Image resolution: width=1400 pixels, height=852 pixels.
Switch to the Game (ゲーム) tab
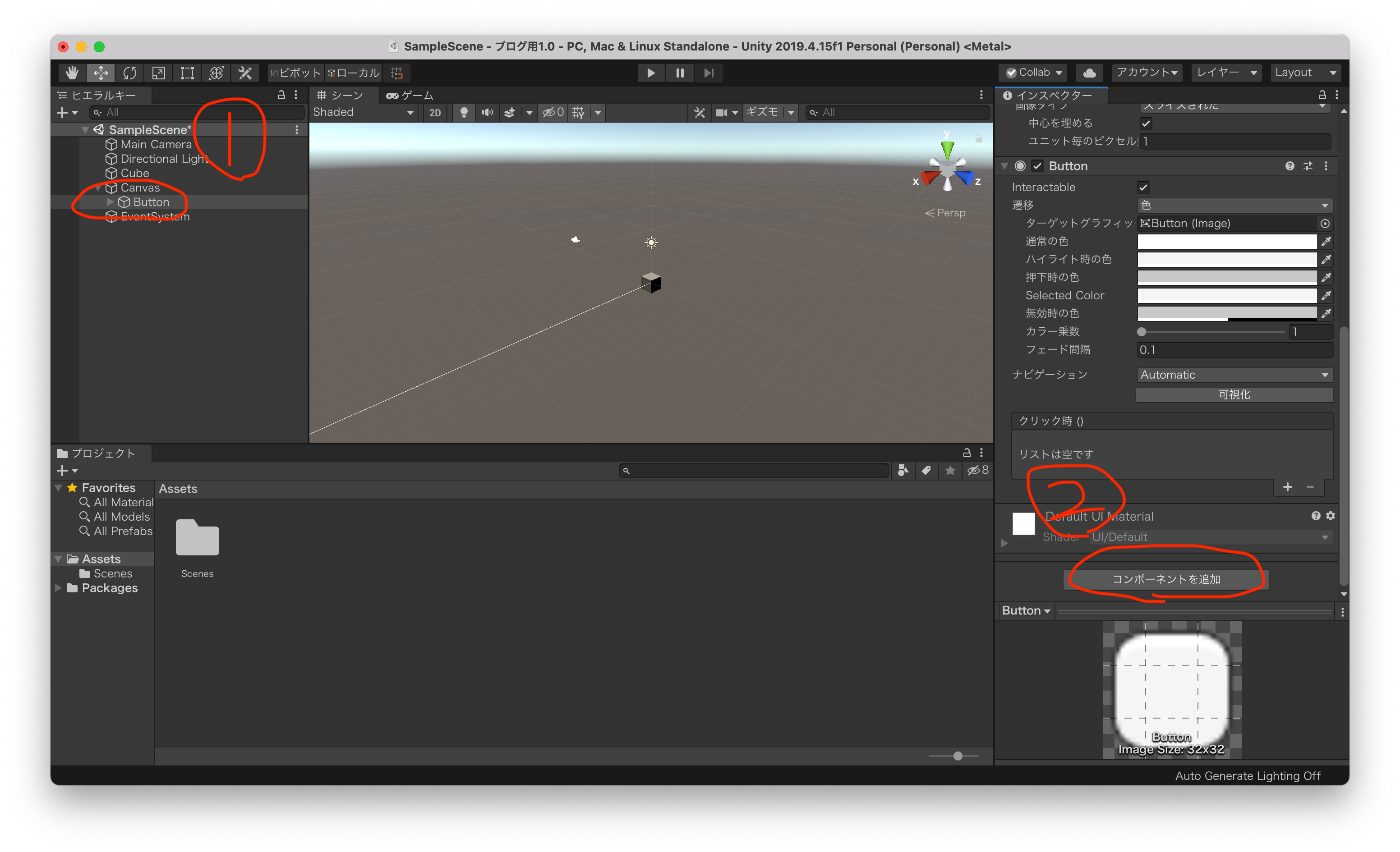[410, 95]
